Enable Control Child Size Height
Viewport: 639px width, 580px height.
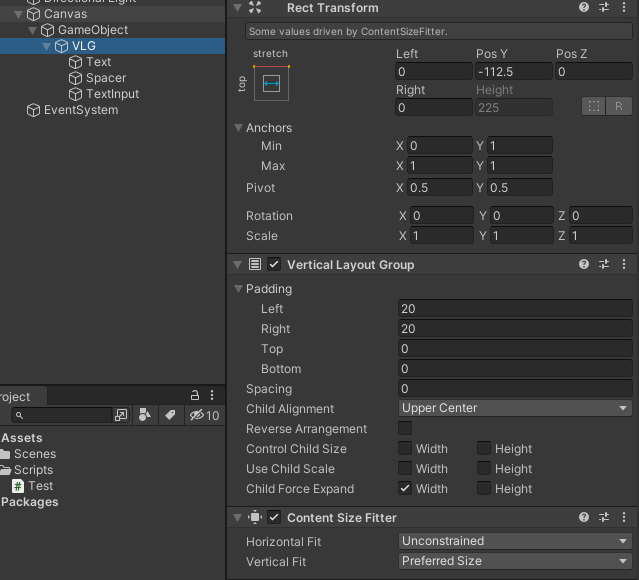[484, 448]
